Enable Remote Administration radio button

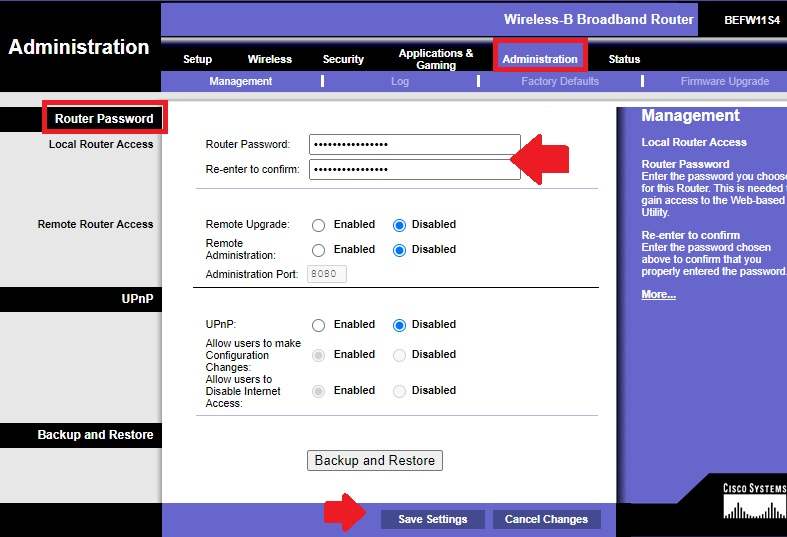tap(319, 250)
